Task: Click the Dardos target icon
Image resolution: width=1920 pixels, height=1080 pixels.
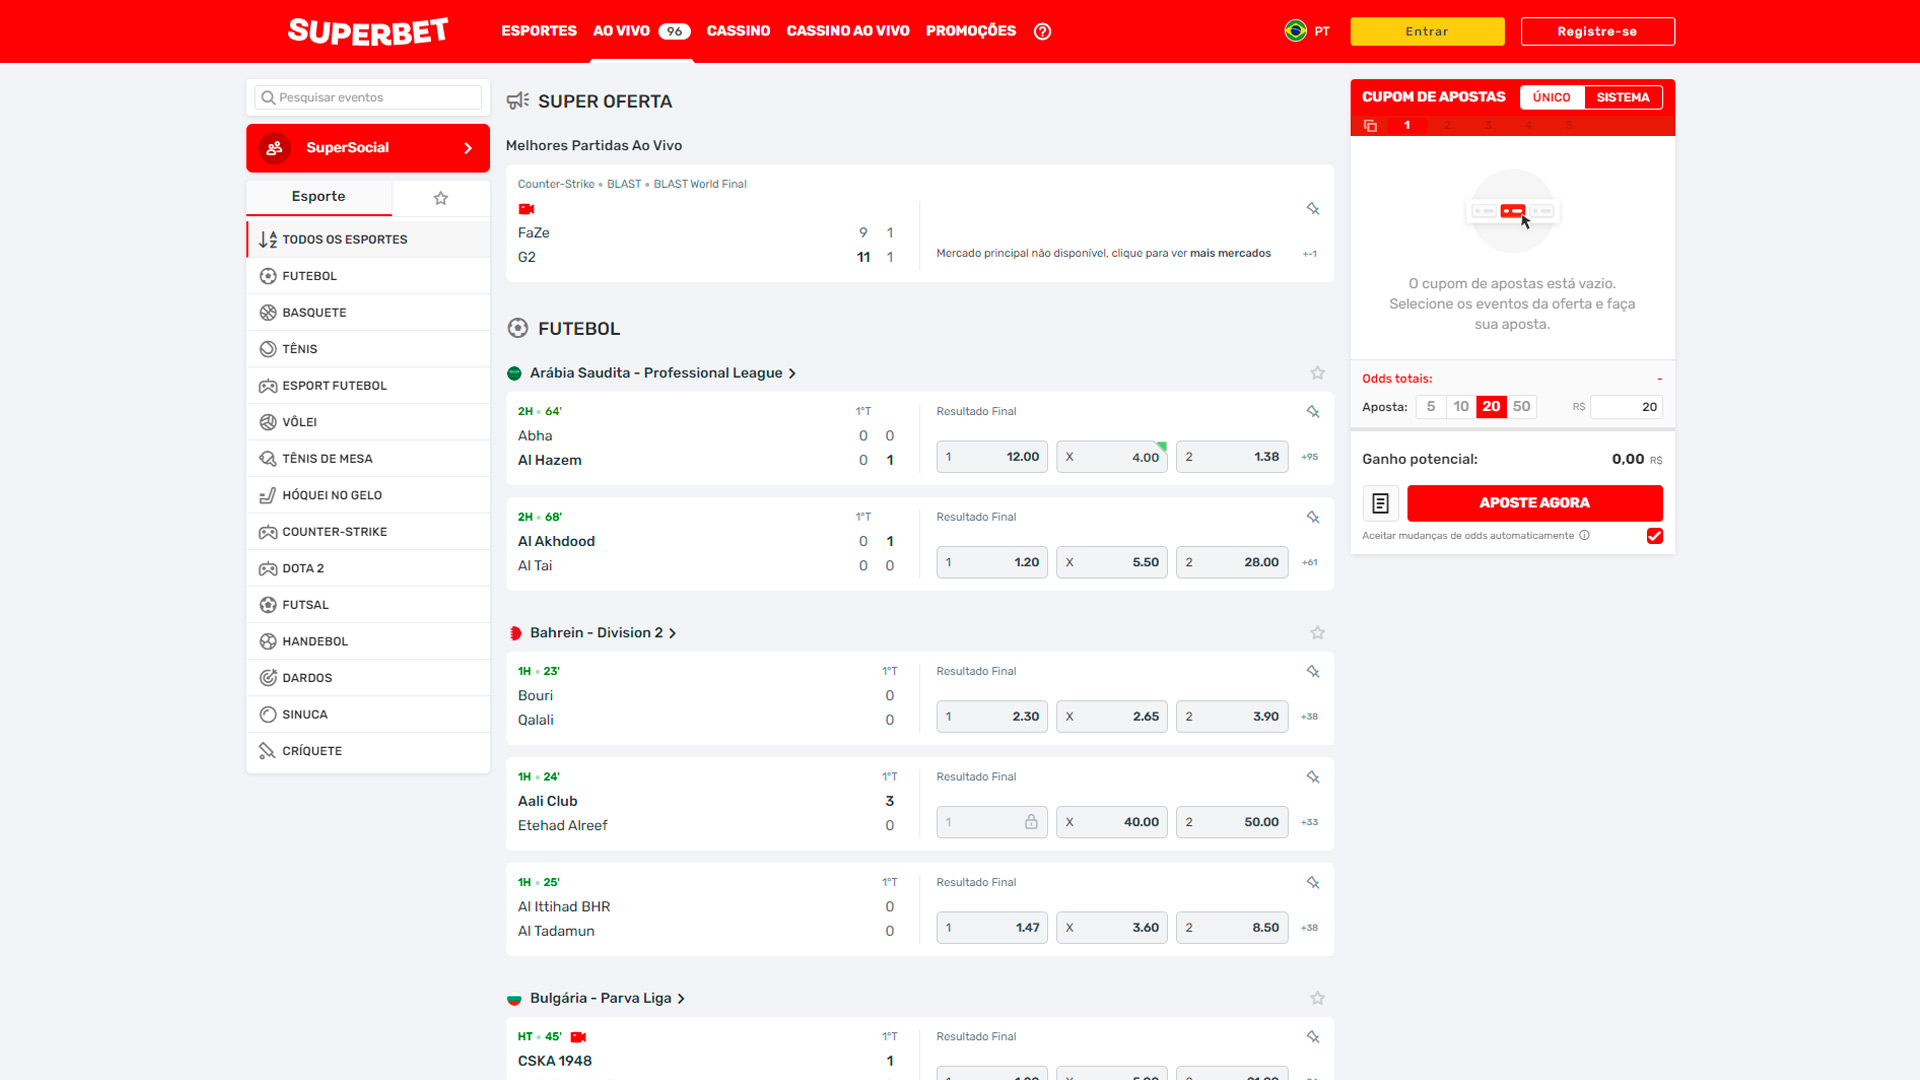Action: pyautogui.click(x=268, y=678)
